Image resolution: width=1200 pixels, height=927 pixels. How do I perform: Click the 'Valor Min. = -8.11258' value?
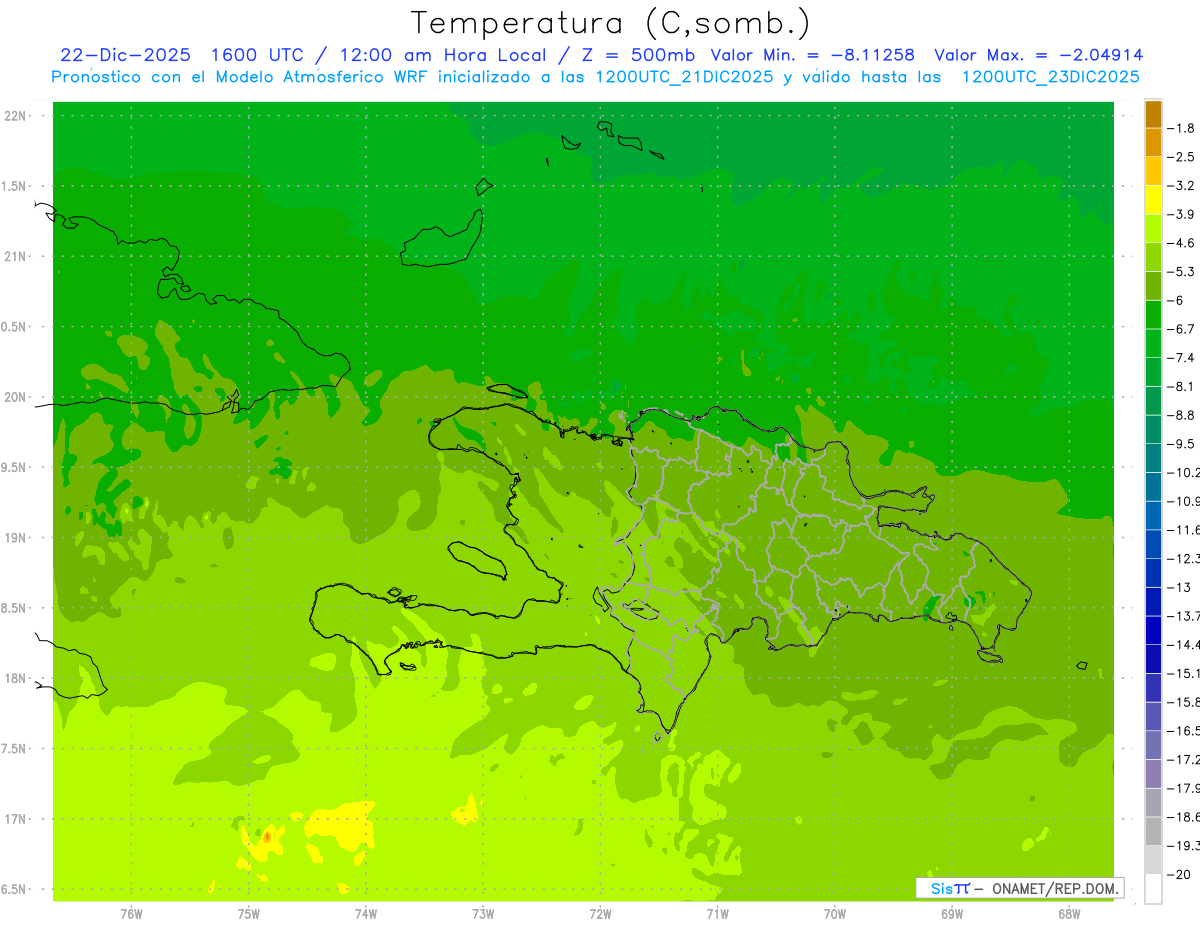tap(812, 55)
